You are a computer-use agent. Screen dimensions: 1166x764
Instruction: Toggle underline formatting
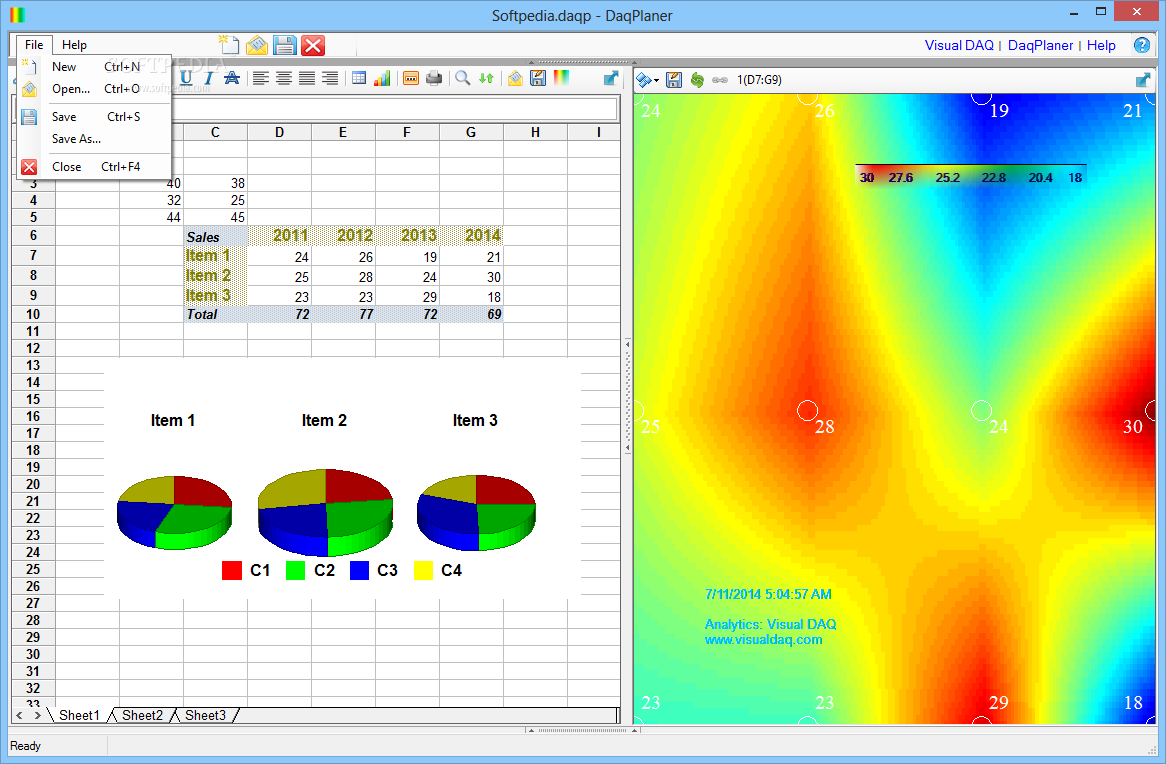pos(186,78)
